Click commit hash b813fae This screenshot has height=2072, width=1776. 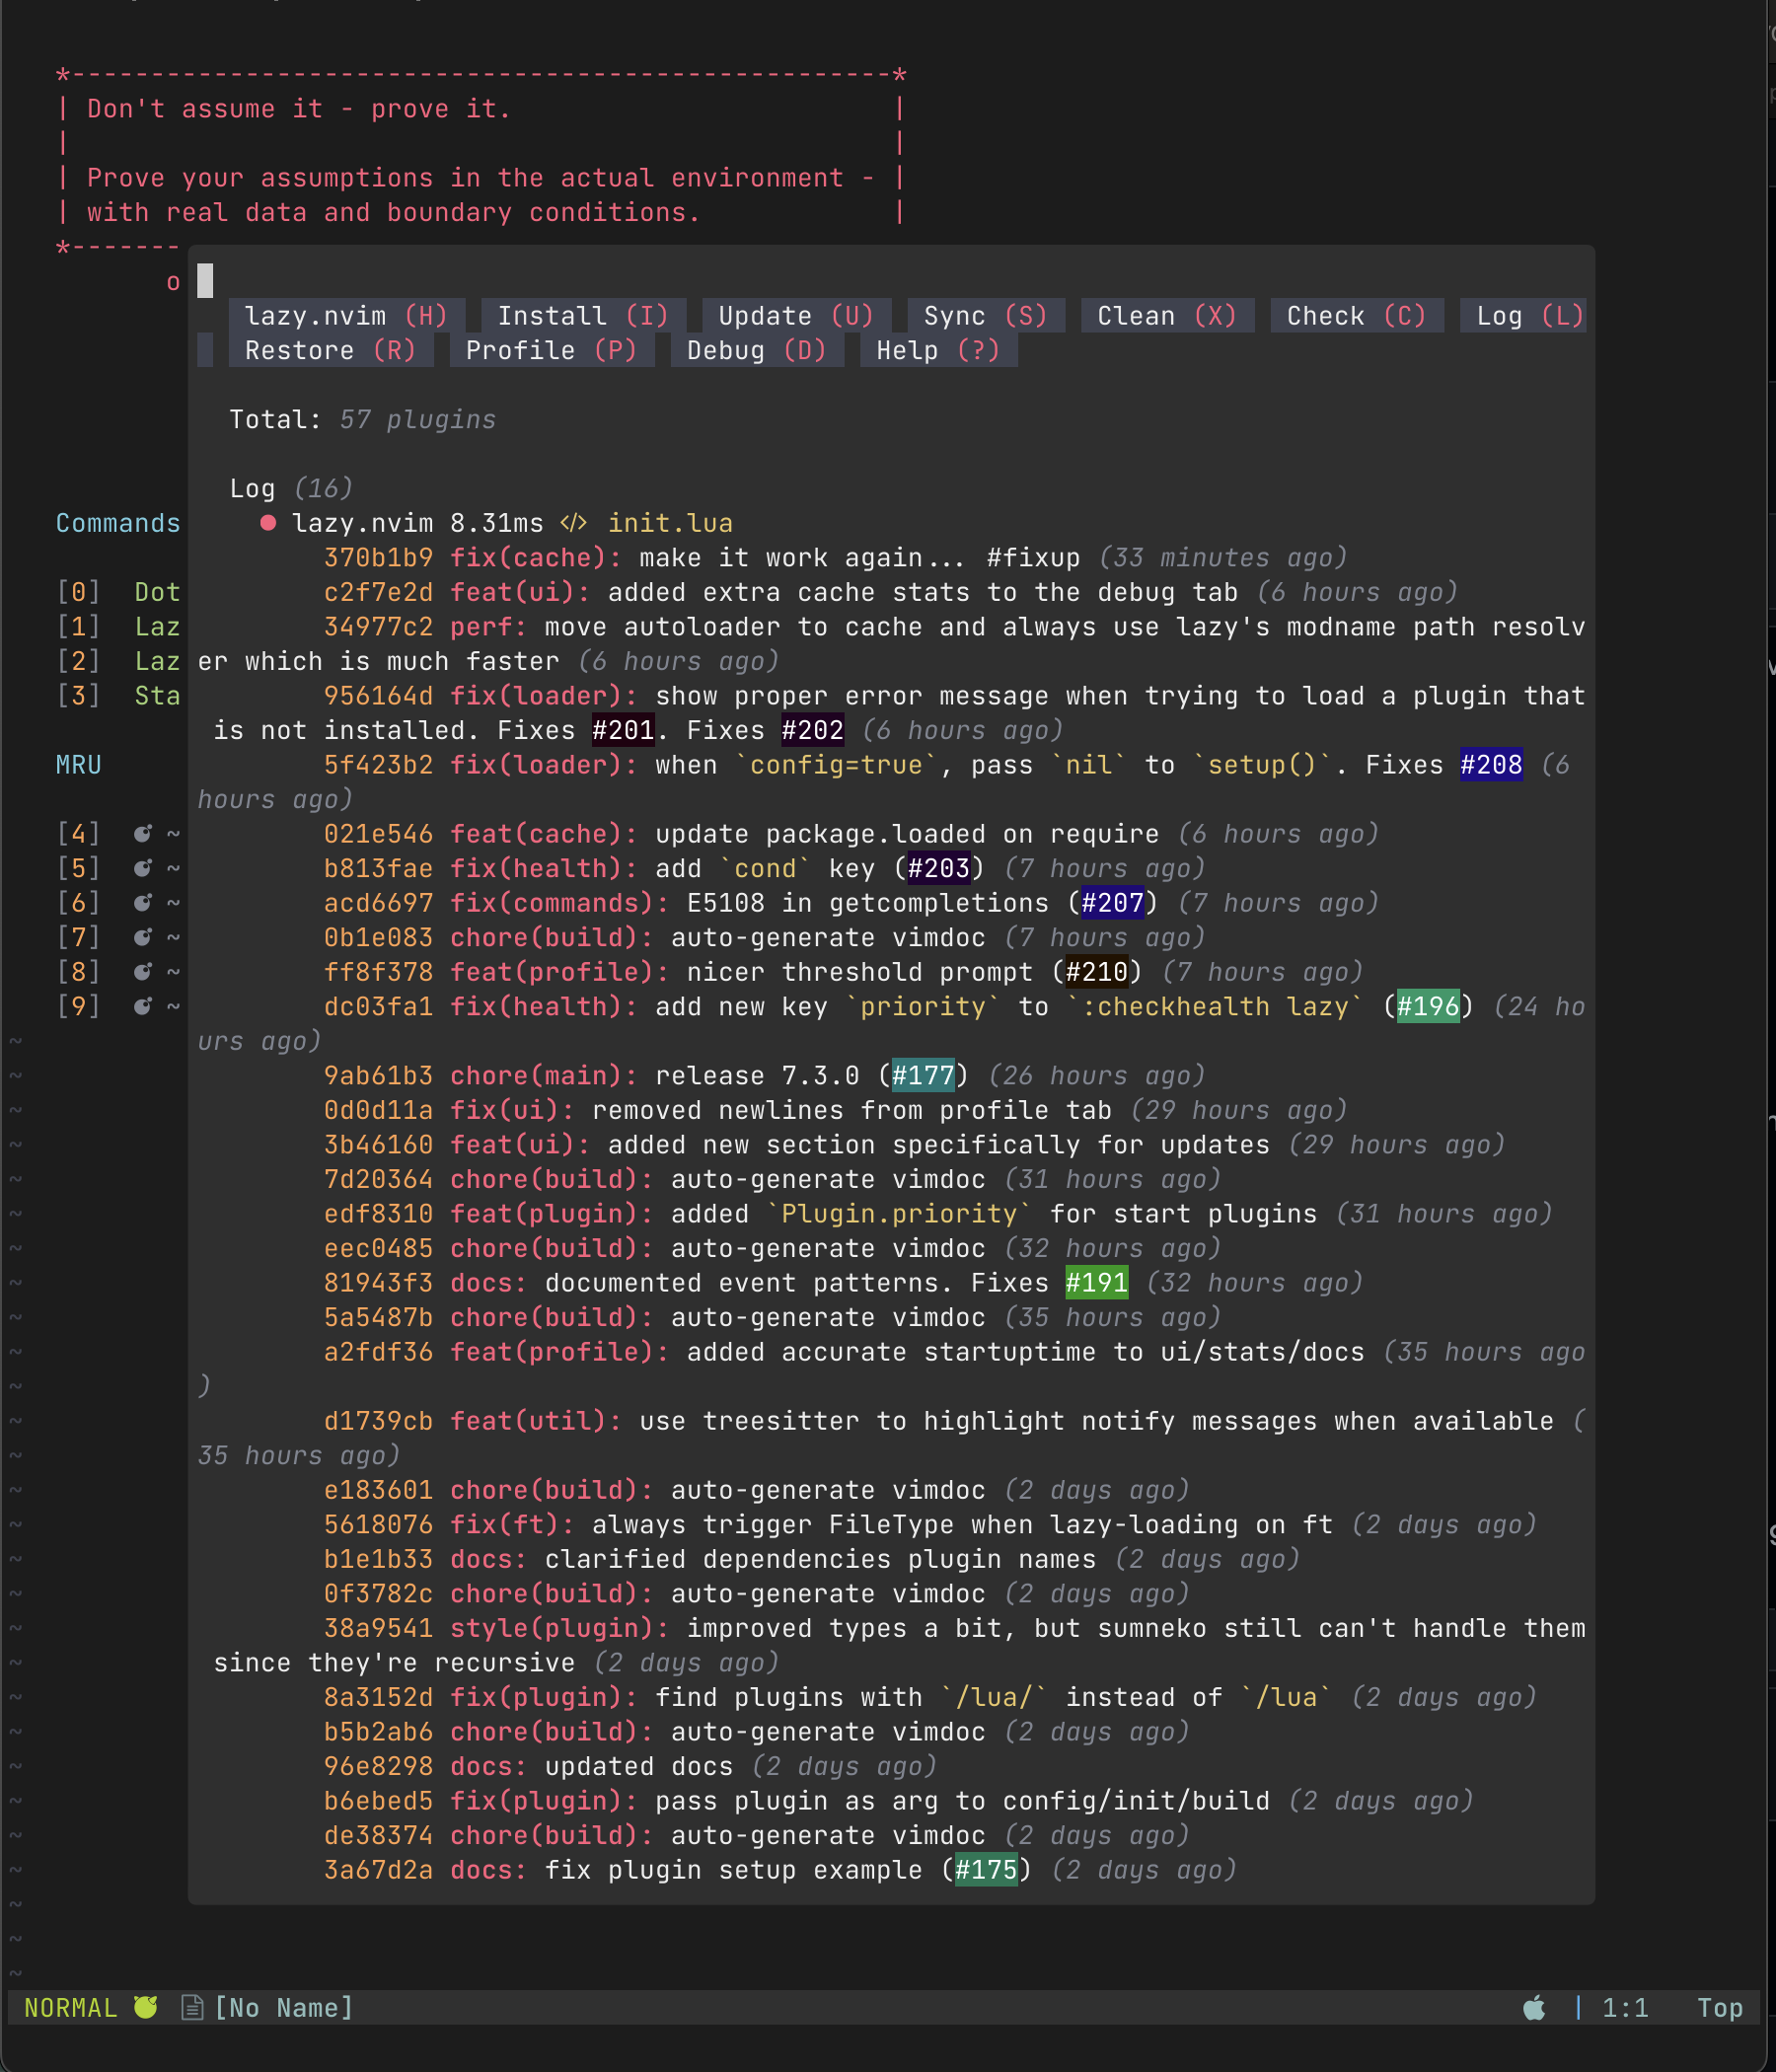(x=378, y=869)
